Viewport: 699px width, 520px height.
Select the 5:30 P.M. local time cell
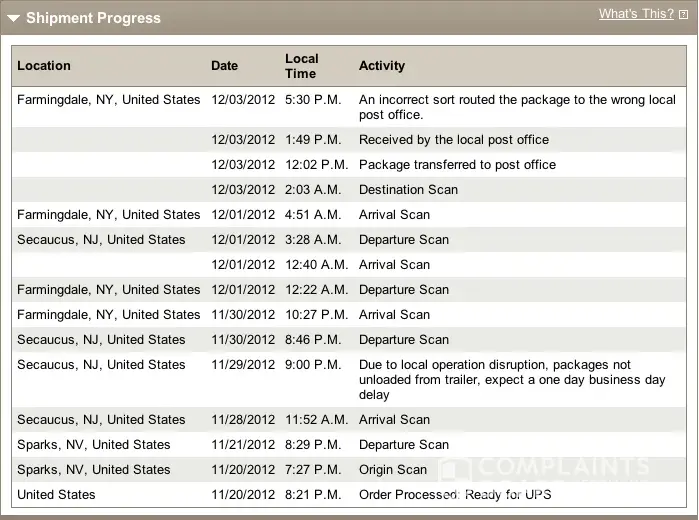click(x=312, y=100)
